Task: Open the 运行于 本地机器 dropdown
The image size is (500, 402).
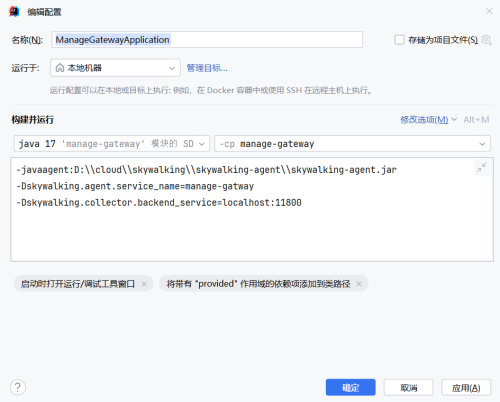Action: point(115,68)
